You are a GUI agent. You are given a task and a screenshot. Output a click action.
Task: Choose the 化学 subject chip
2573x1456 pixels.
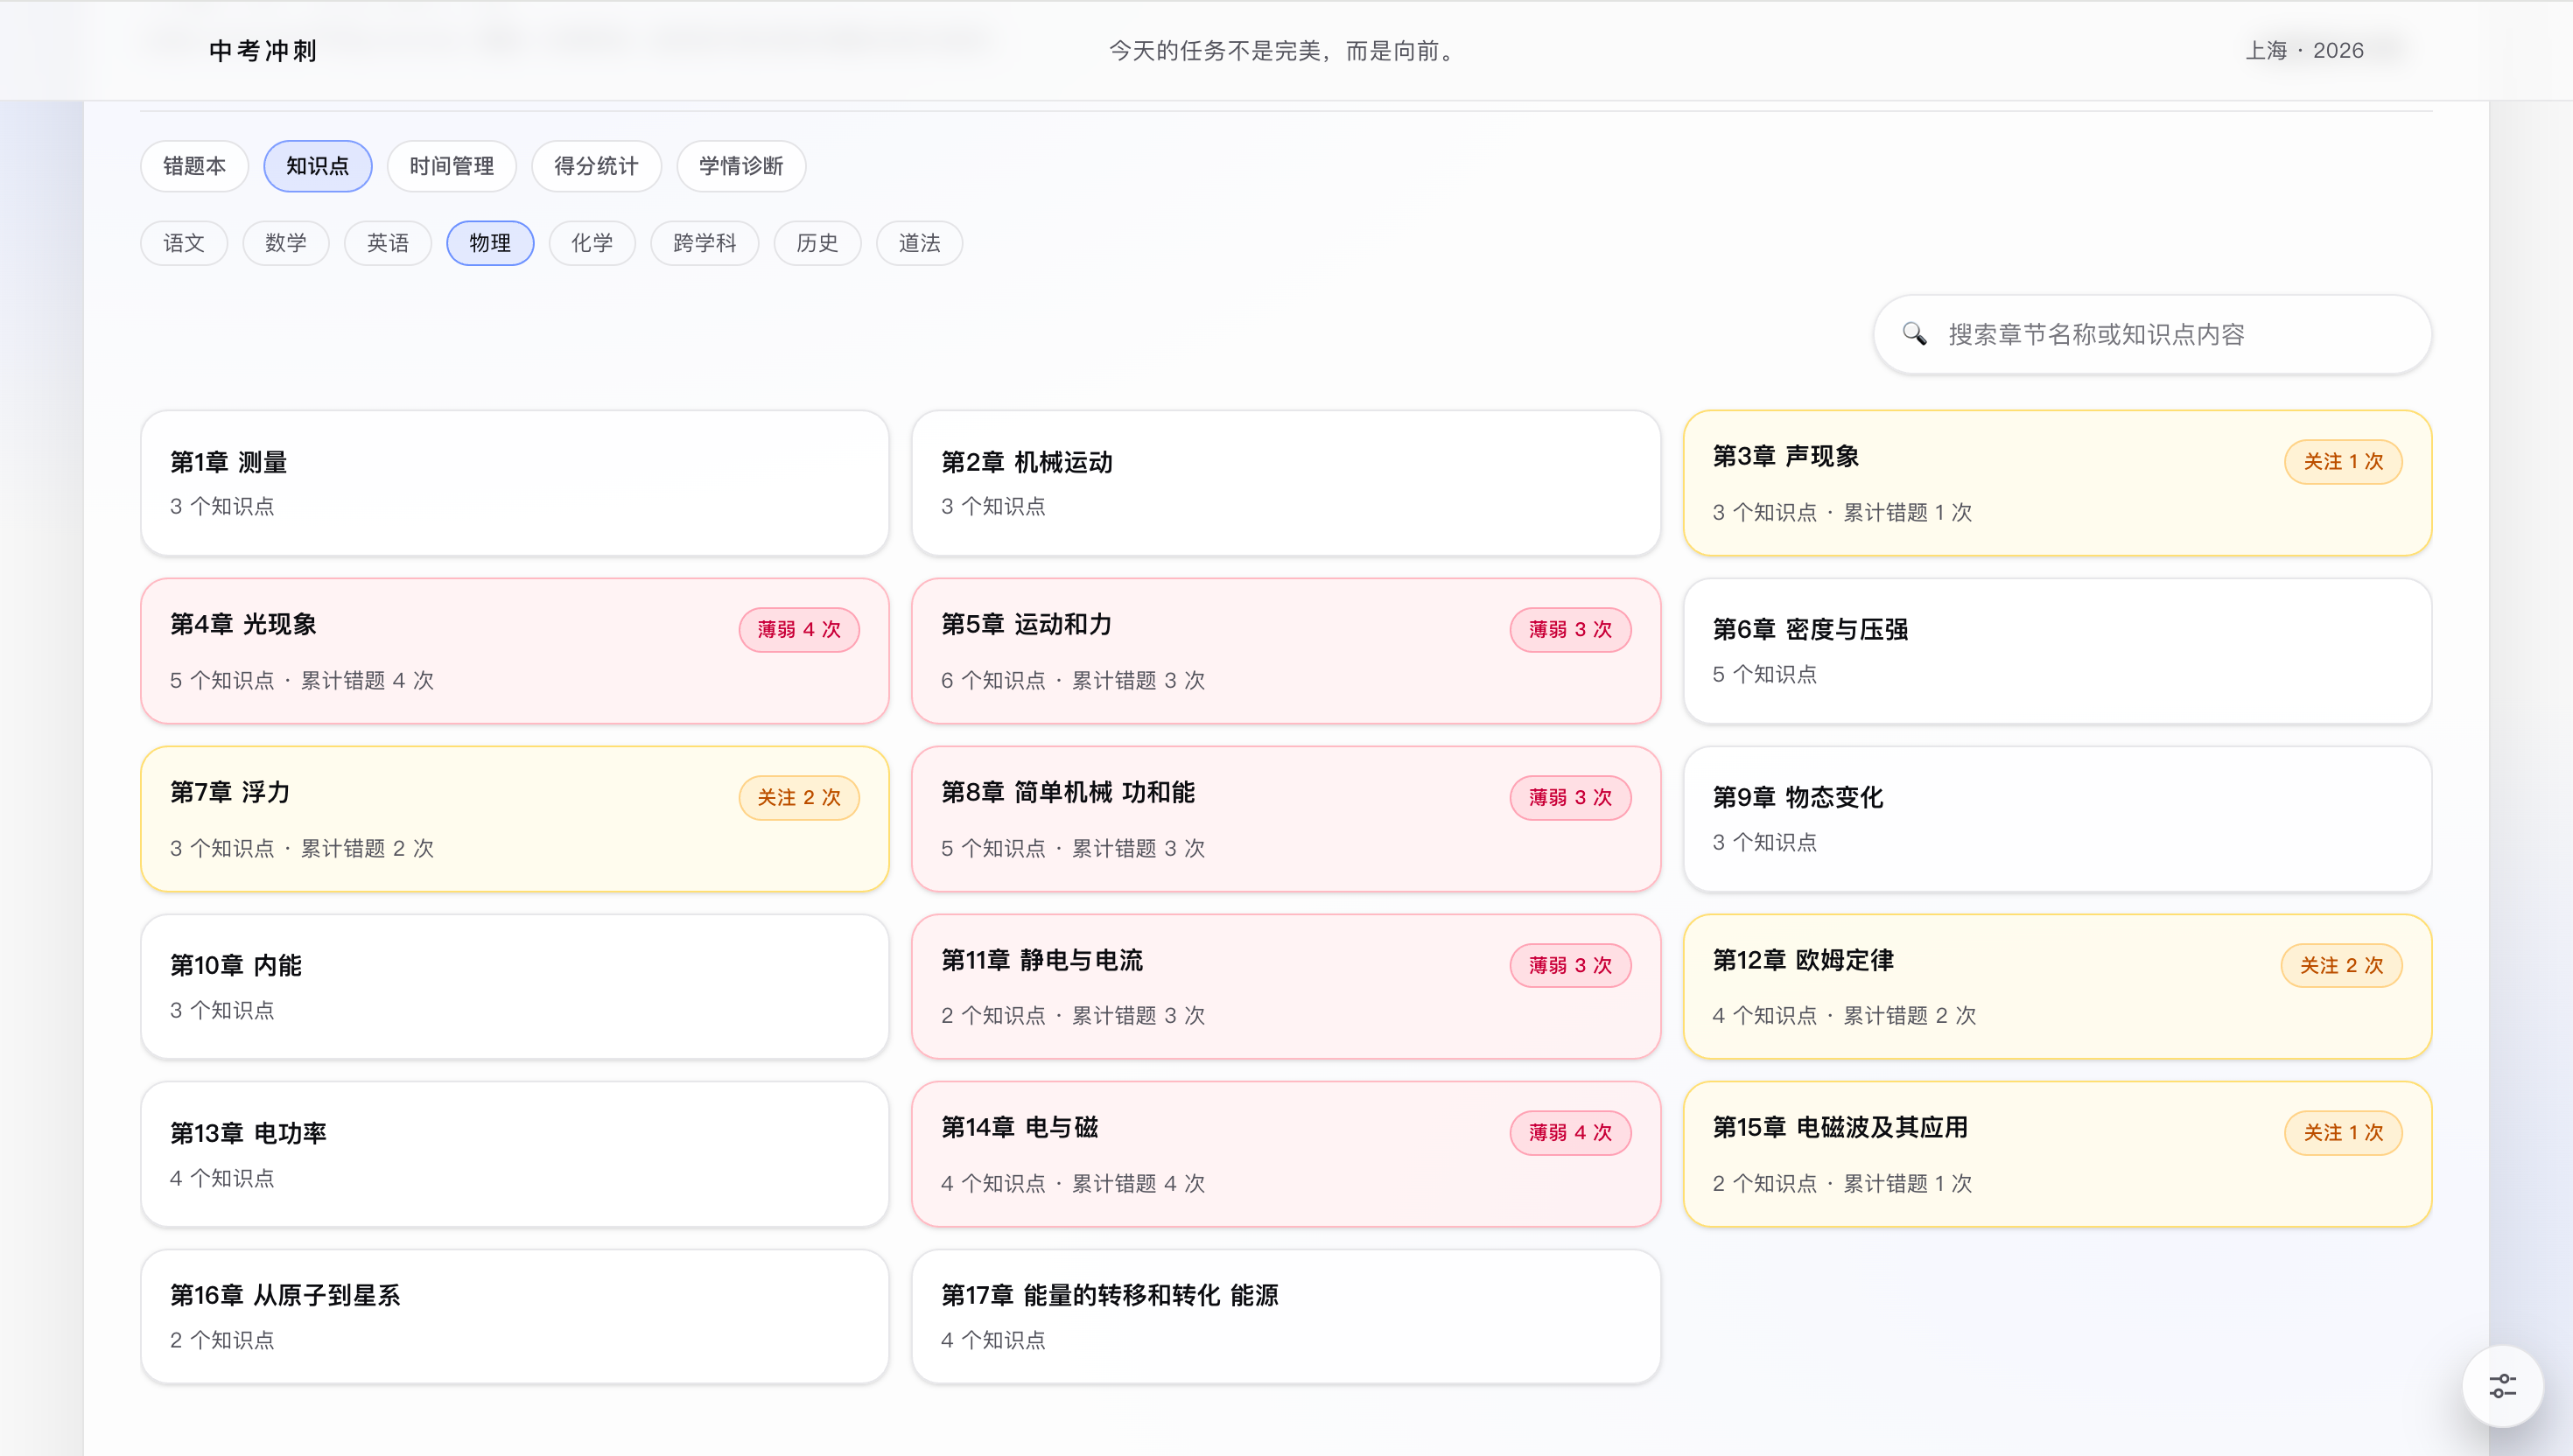click(592, 243)
